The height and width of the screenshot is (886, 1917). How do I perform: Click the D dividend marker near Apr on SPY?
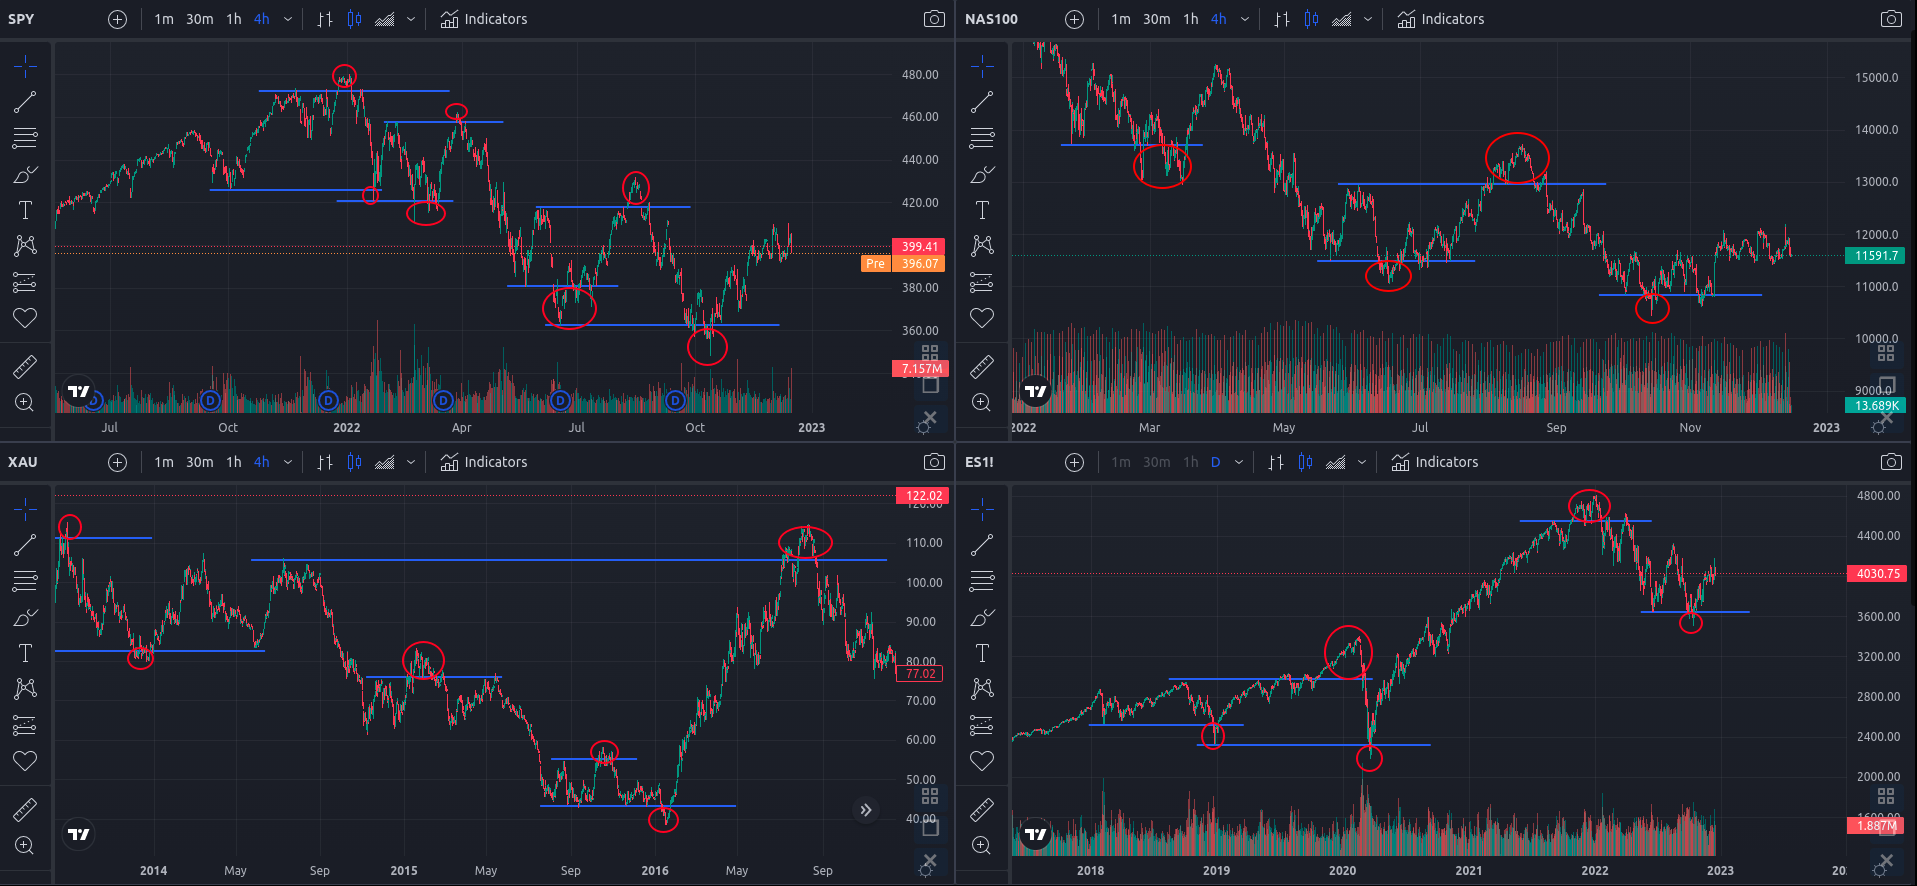click(x=443, y=401)
